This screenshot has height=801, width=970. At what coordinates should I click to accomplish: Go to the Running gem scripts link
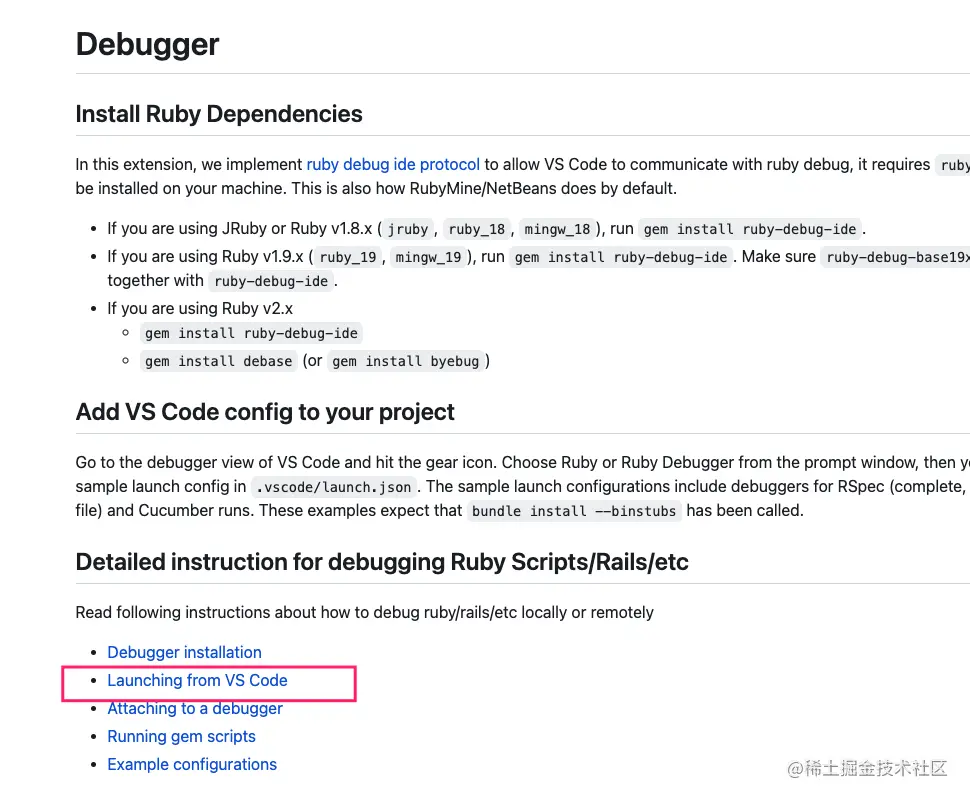pyautogui.click(x=181, y=736)
